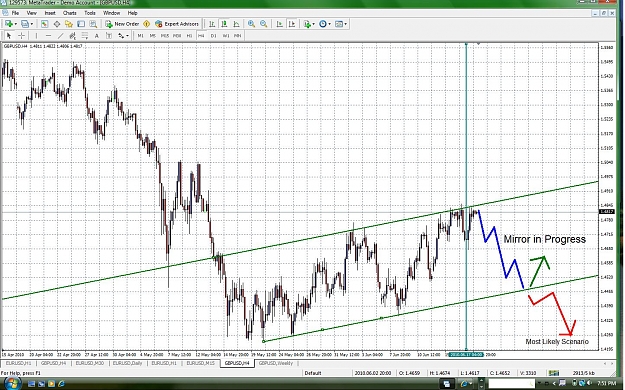Select the Arrows objects icon
The width and height of the screenshot is (625, 390).
(x=121, y=35)
